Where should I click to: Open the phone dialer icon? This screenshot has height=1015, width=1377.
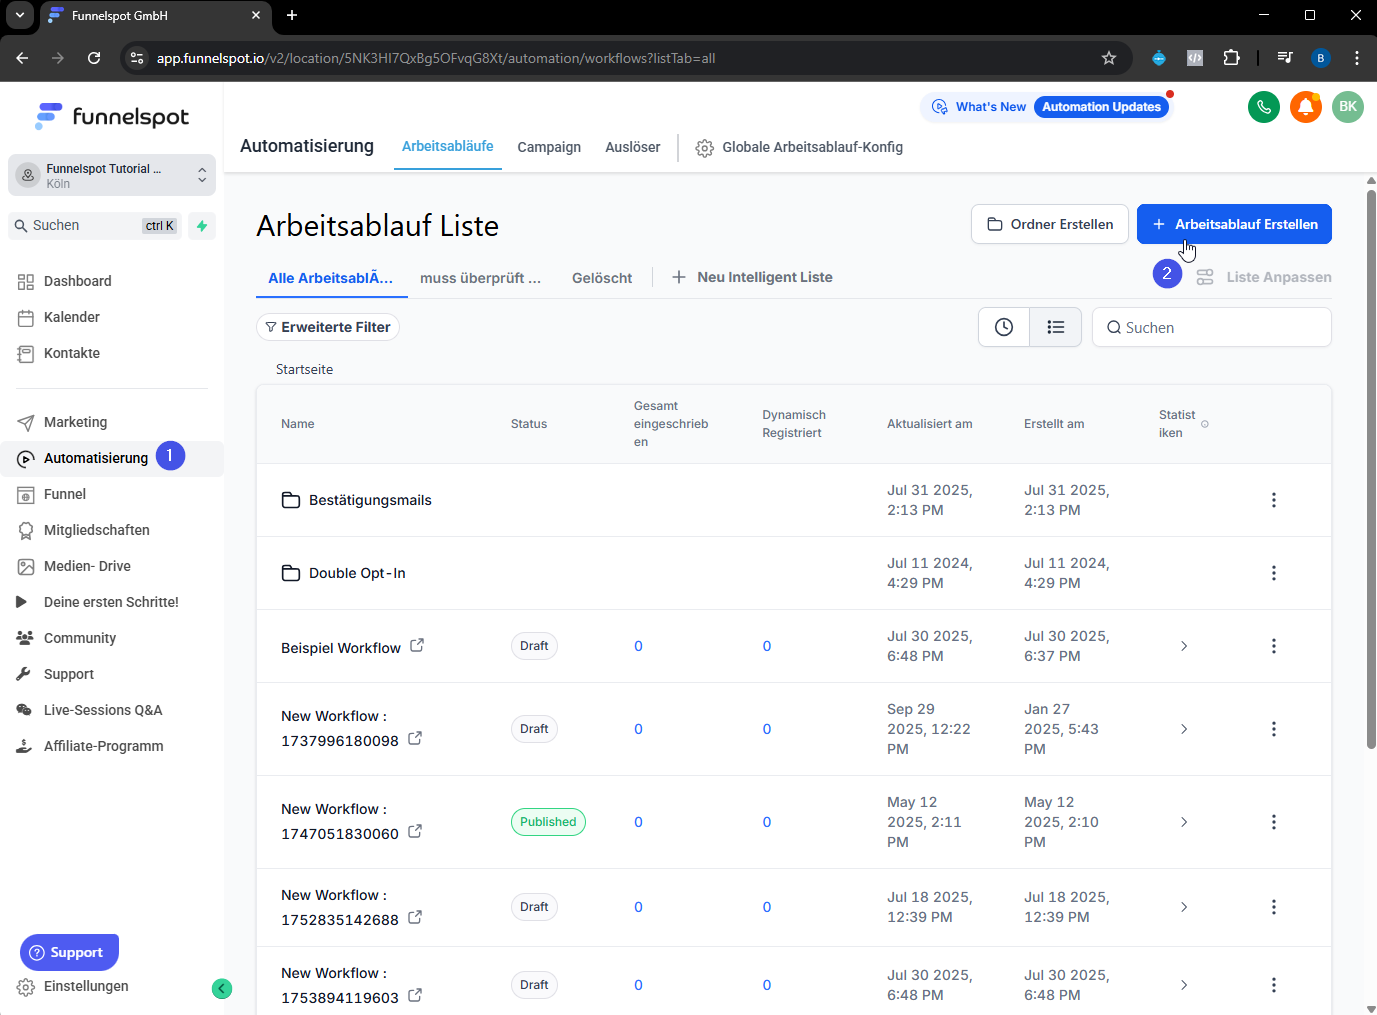pos(1264,107)
